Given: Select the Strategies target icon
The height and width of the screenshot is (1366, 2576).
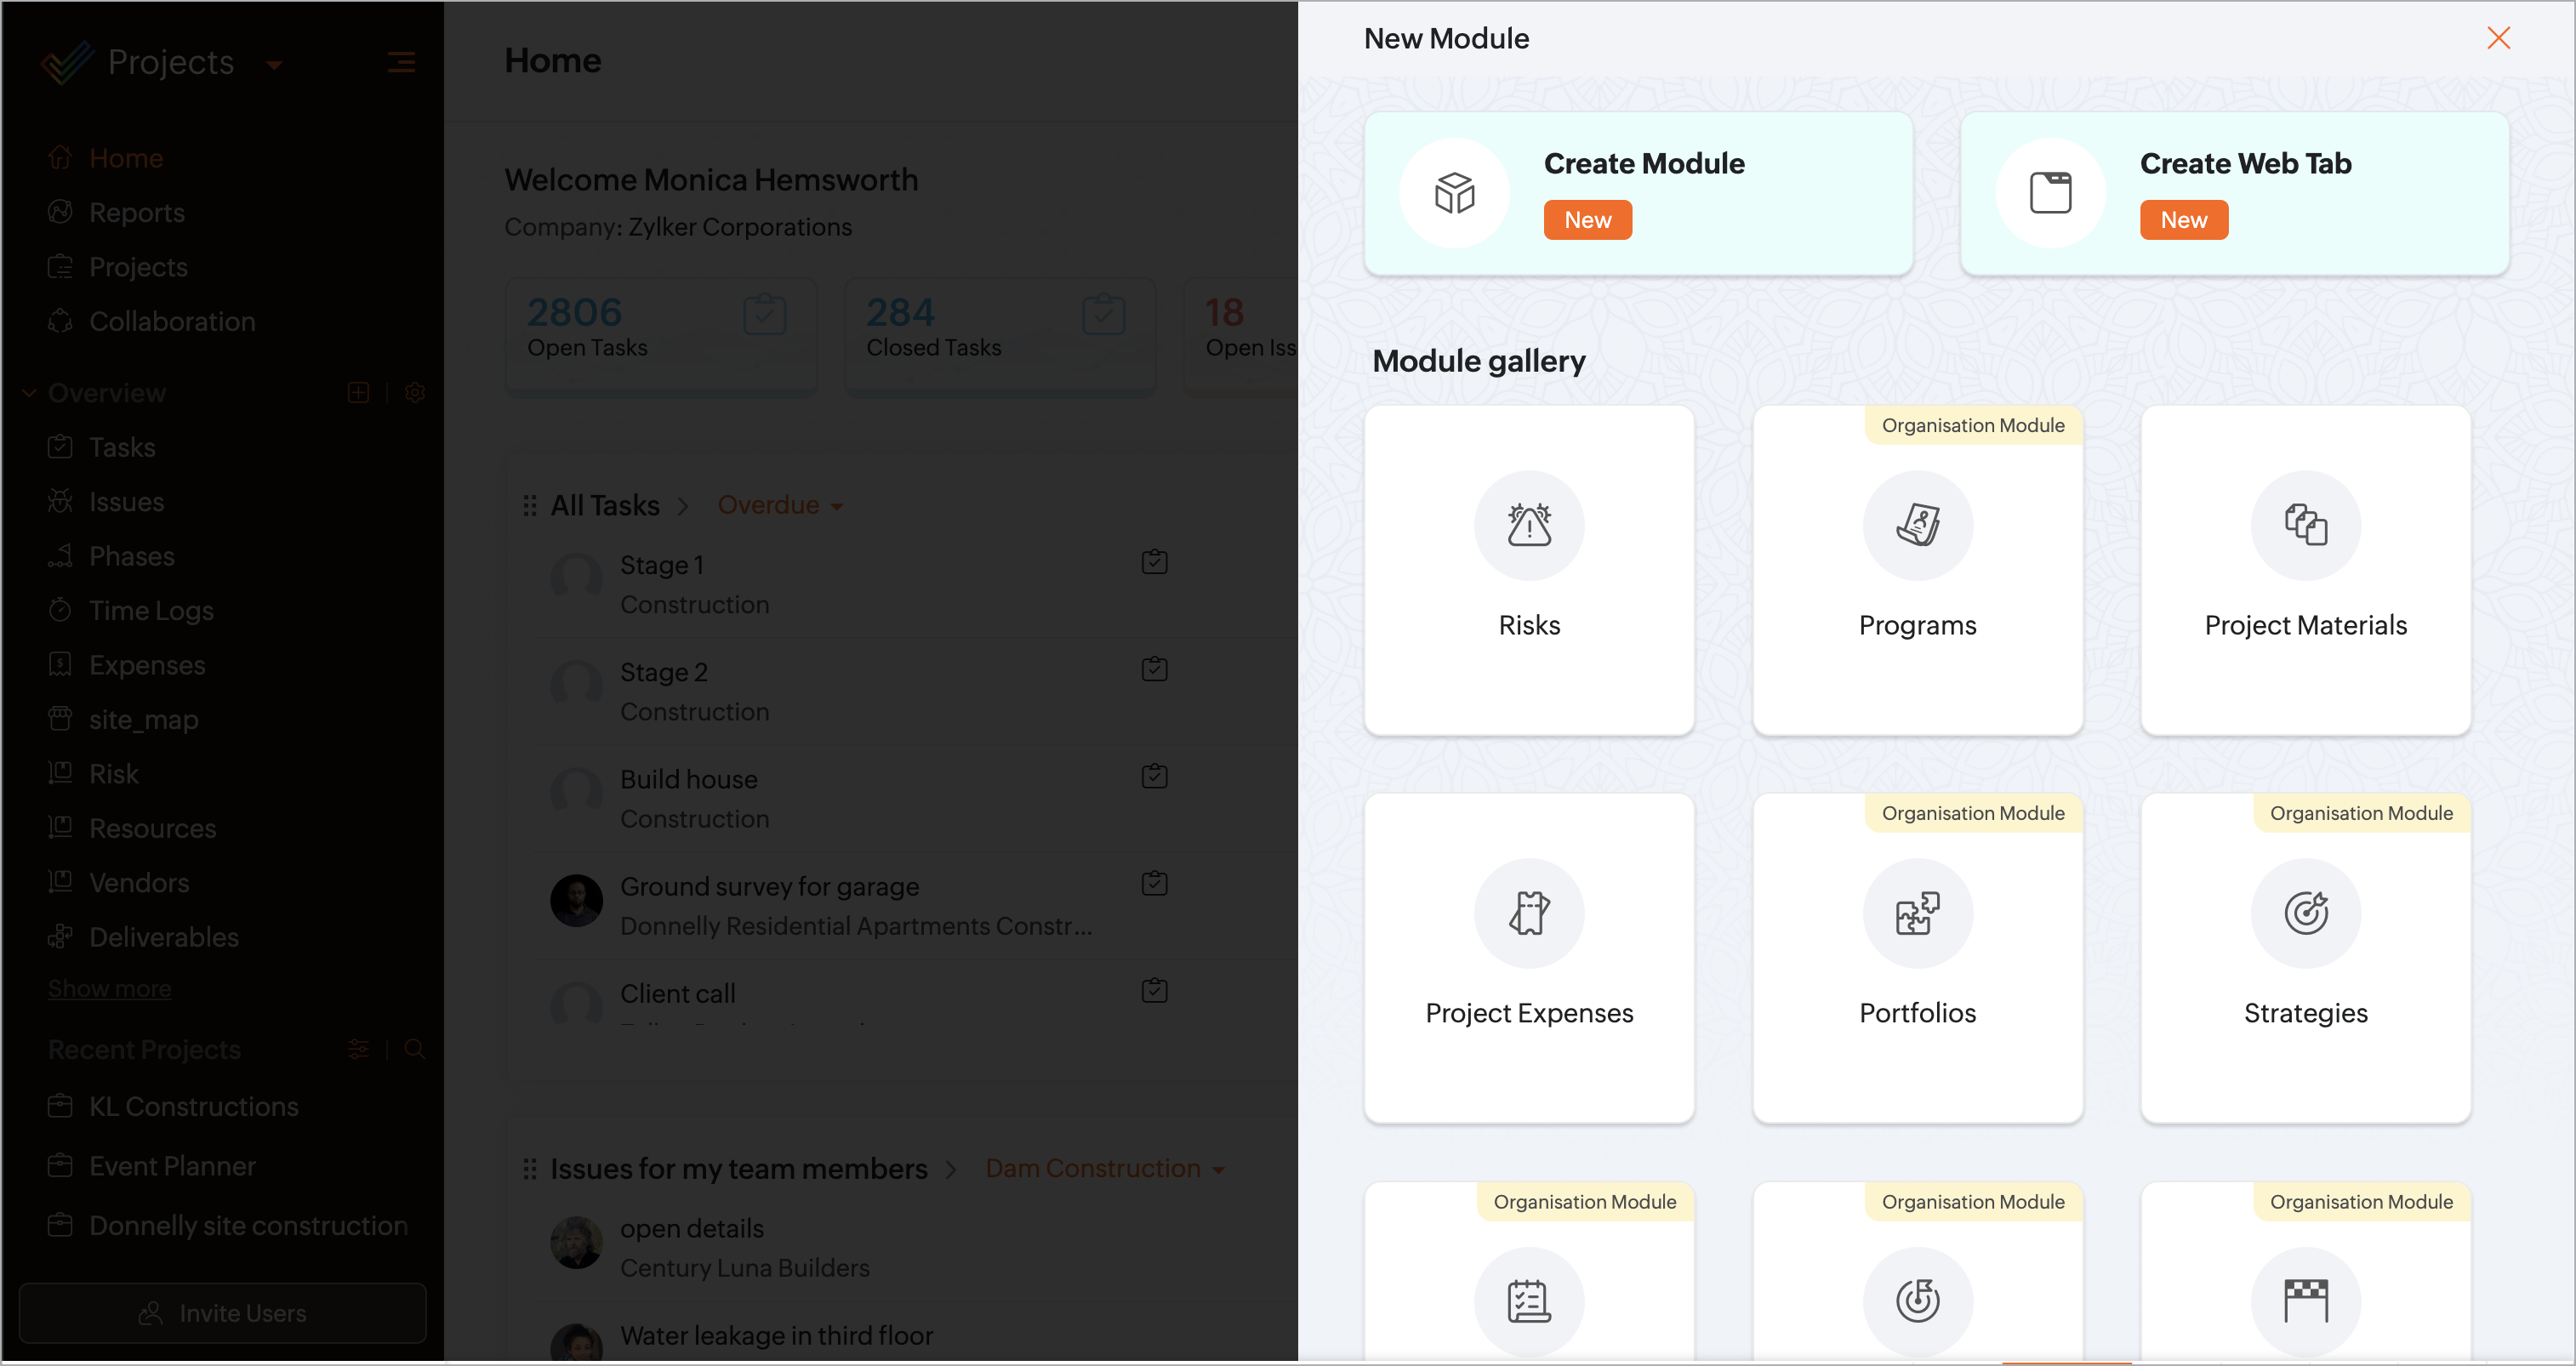Looking at the screenshot, I should pyautogui.click(x=2304, y=913).
